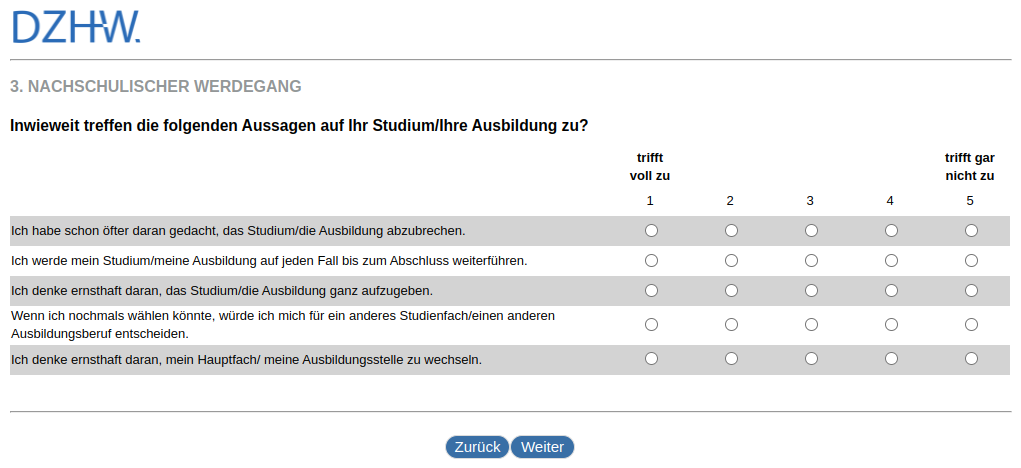
Task: Choose 4 for 'bis zum Abschluss weiterführen'
Action: (891, 261)
